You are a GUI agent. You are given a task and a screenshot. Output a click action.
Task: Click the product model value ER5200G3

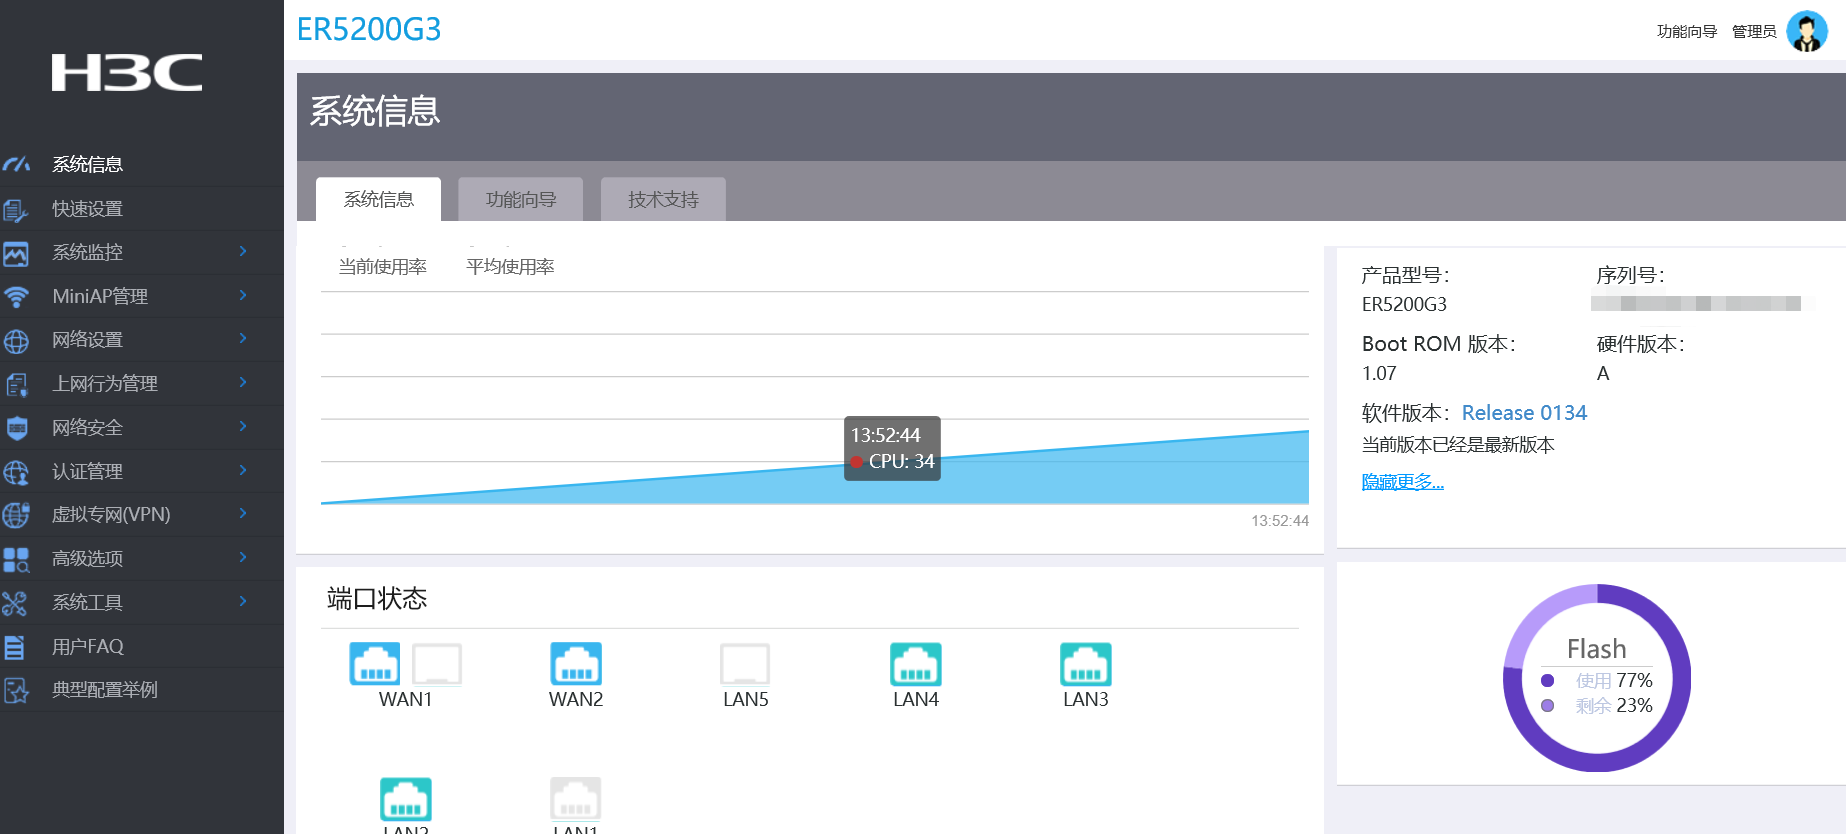coord(1404,304)
